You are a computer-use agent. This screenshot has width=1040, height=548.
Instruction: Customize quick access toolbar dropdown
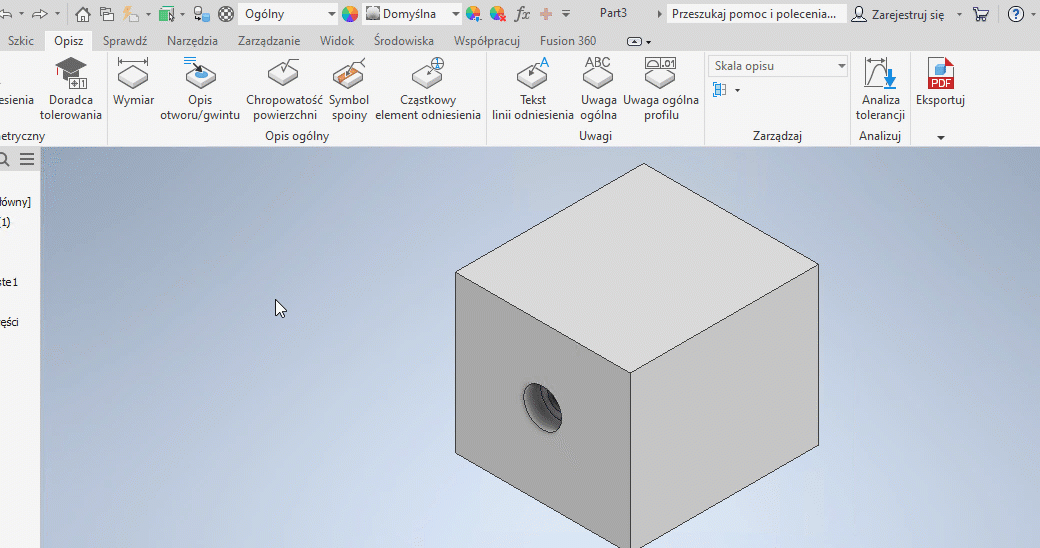point(566,13)
